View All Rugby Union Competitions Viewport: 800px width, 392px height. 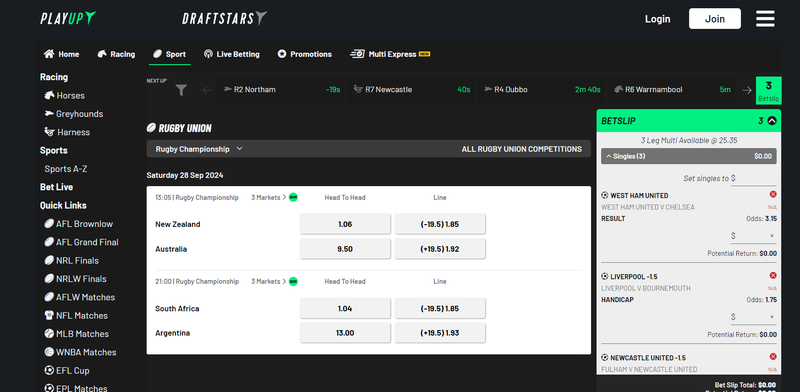521,149
